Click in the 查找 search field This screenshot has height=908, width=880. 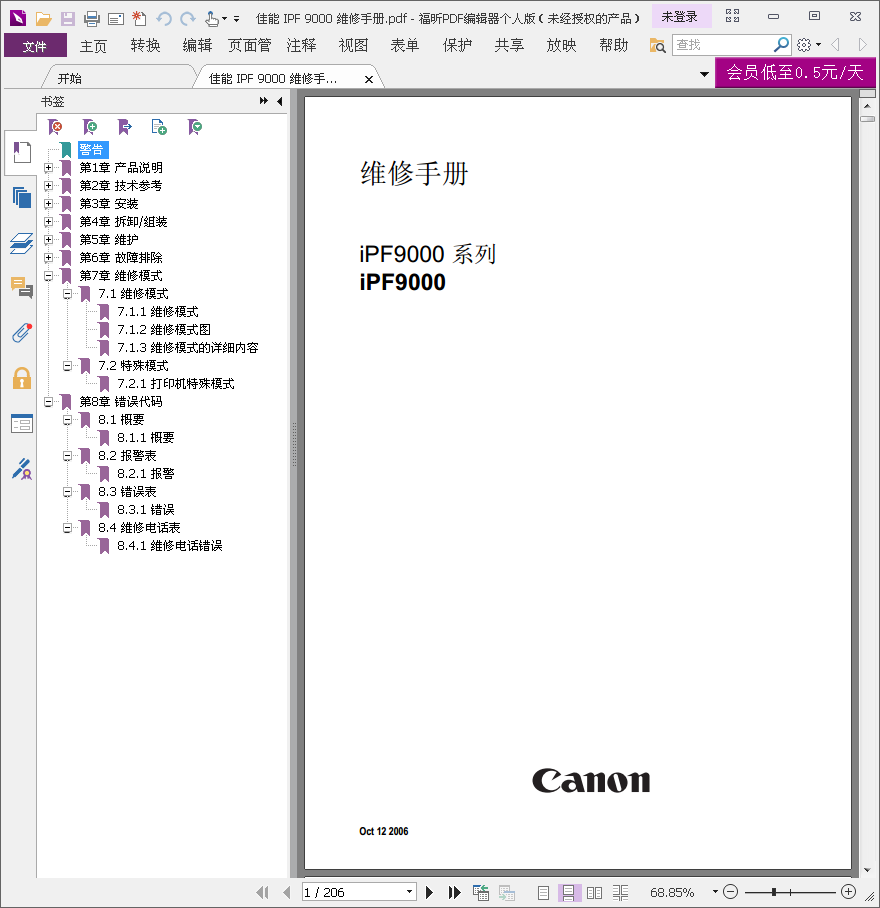723,45
